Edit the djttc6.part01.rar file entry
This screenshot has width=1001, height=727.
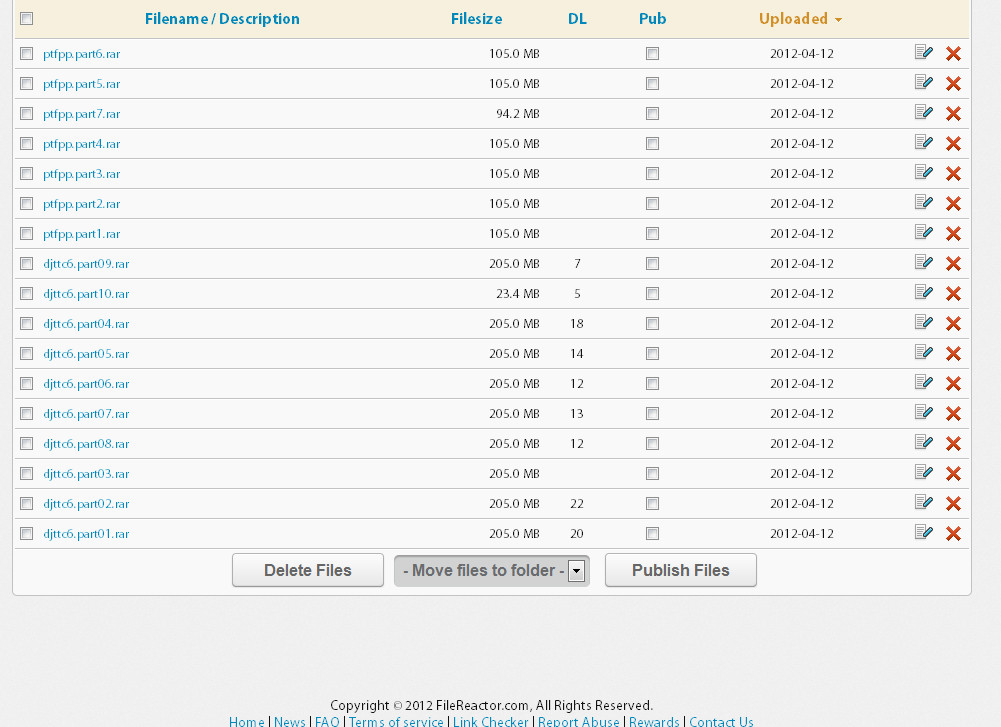pyautogui.click(x=924, y=532)
